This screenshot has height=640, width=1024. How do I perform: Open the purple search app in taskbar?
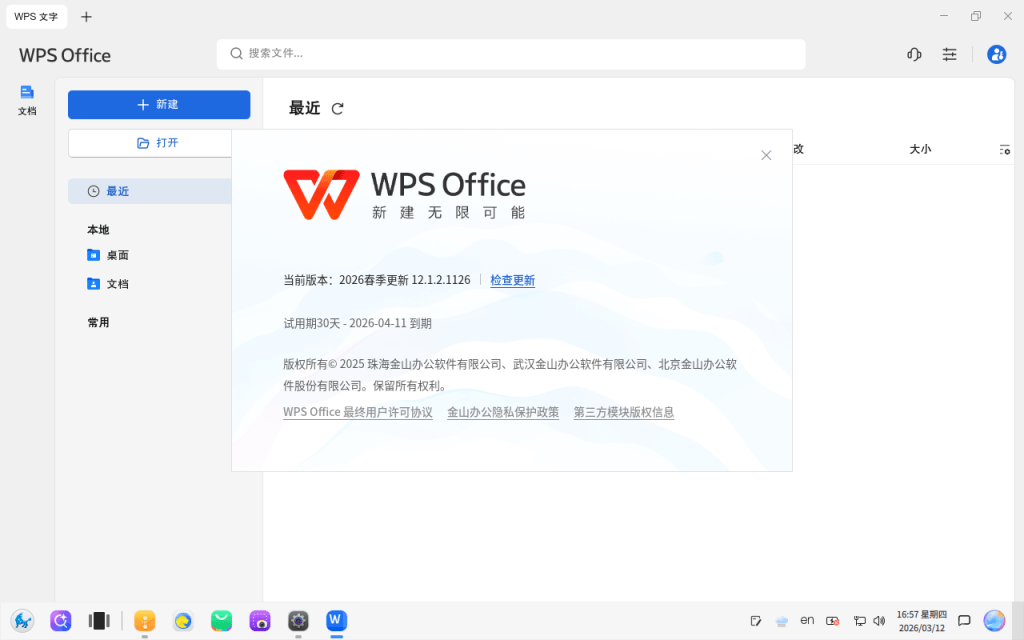[x=61, y=620]
